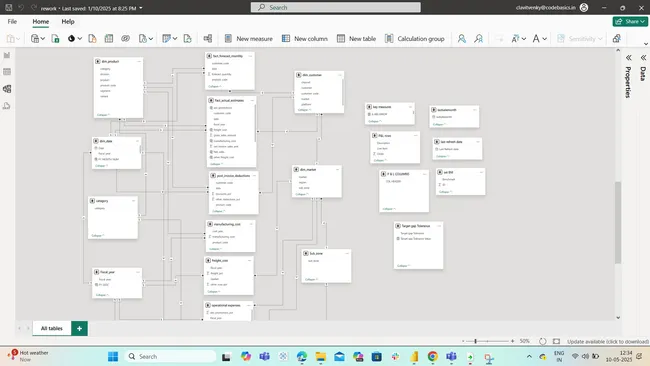This screenshot has width=650, height=366.
Task: Click the Share button
Action: click(x=630, y=22)
